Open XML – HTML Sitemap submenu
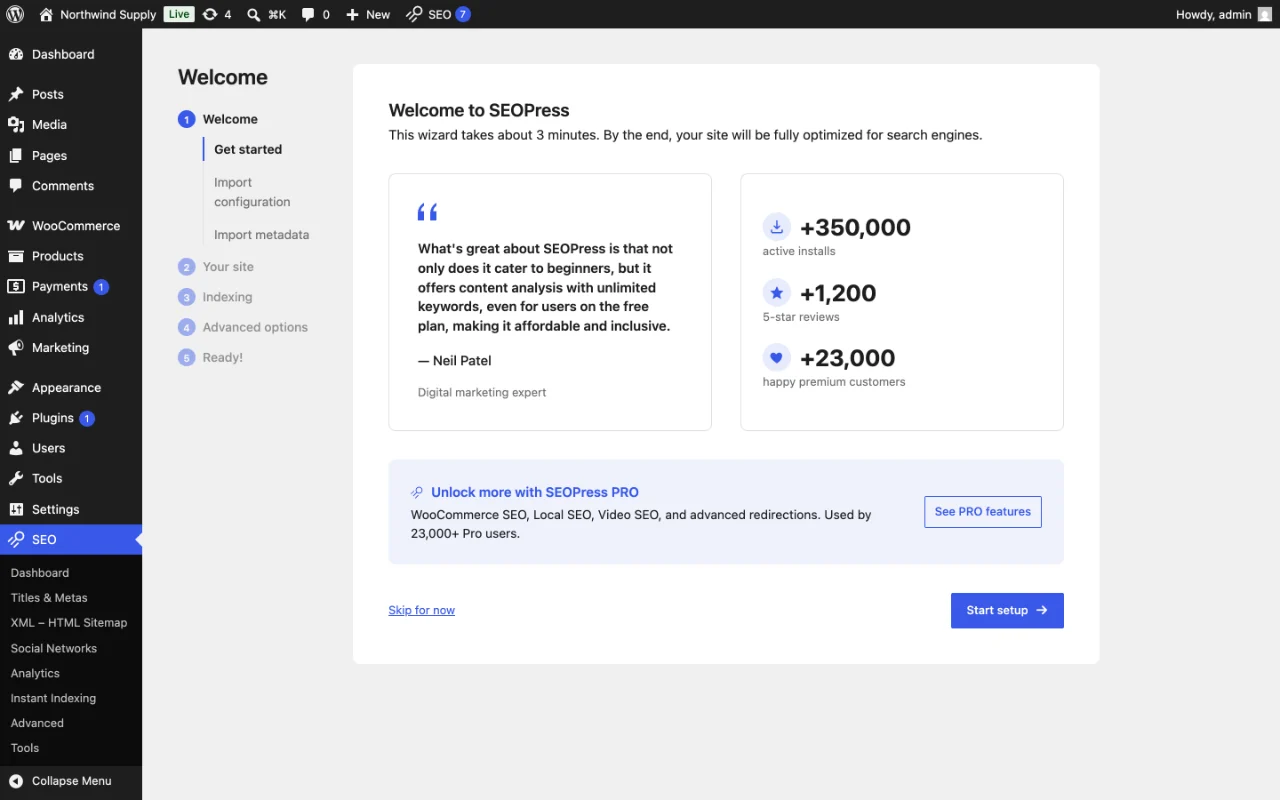Screen dimensions: 1280x800 pyautogui.click(x=69, y=622)
